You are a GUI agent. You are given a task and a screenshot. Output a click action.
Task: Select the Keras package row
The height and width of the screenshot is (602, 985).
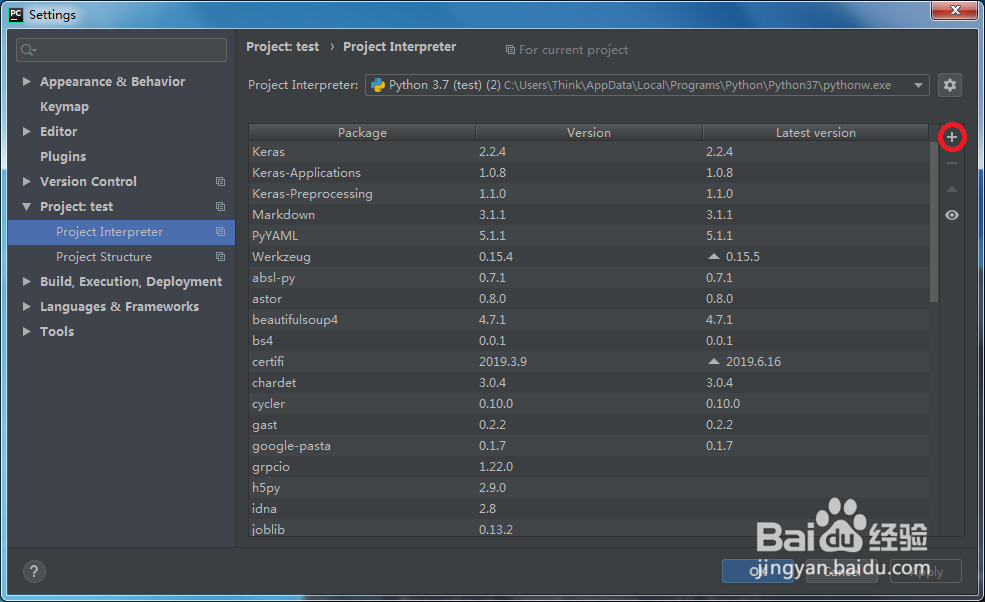pyautogui.click(x=589, y=151)
